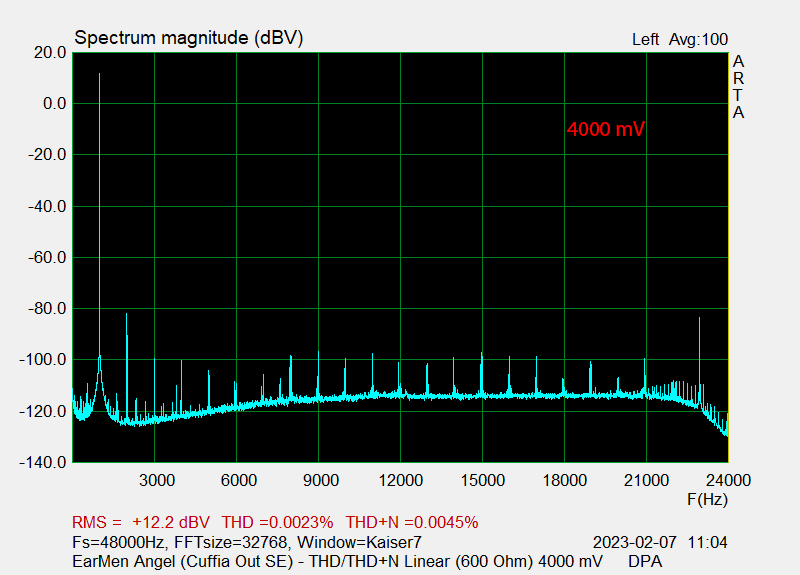Click the '24000' frequency axis label

click(x=728, y=480)
